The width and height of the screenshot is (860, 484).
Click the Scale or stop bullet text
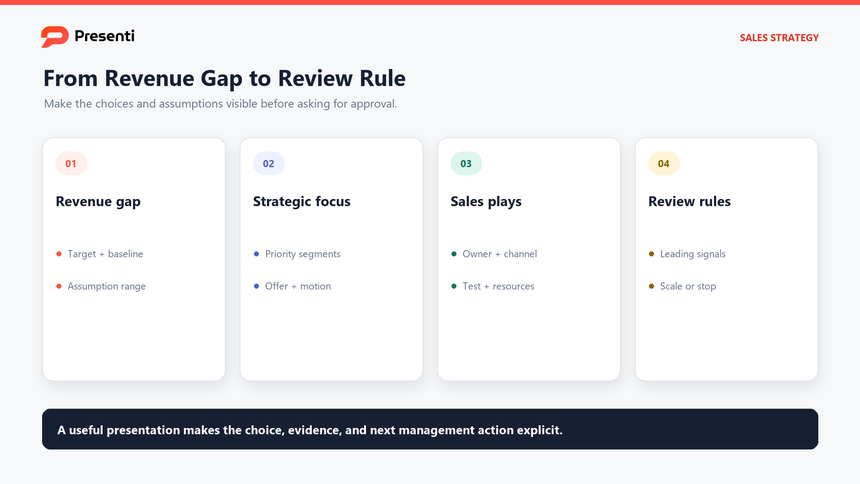tap(688, 286)
